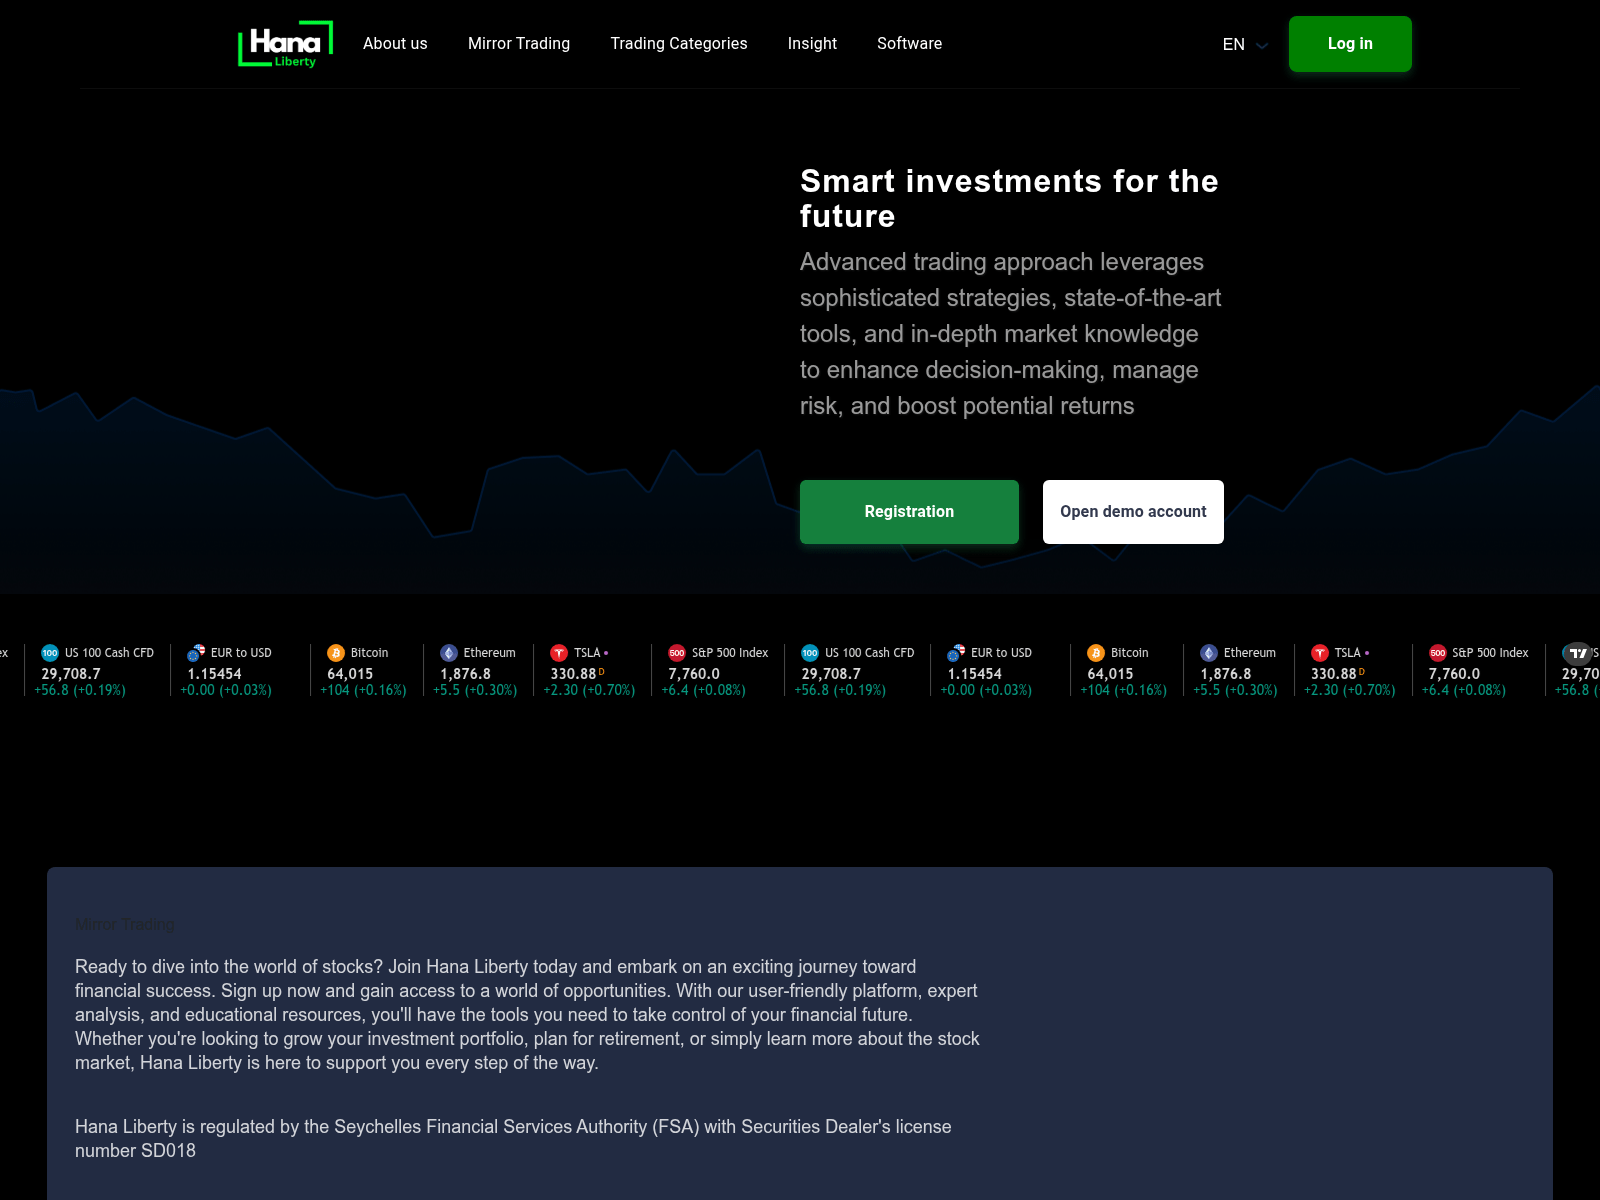
Task: Click the Hana Liberty logo
Action: click(285, 44)
